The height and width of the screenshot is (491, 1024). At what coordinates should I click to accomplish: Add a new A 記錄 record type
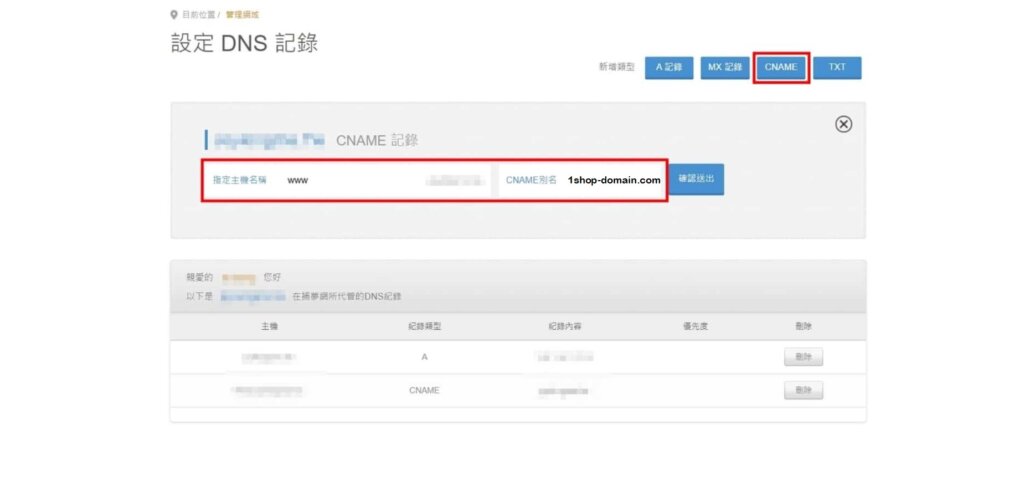pos(669,67)
